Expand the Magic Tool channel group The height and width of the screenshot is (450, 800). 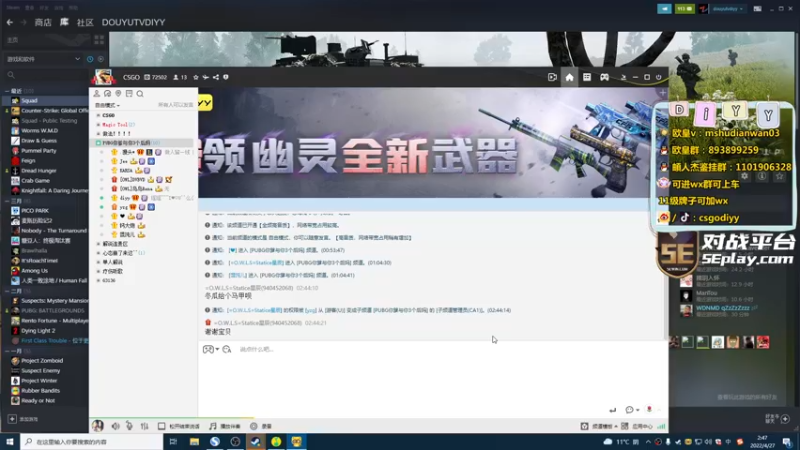(98, 124)
